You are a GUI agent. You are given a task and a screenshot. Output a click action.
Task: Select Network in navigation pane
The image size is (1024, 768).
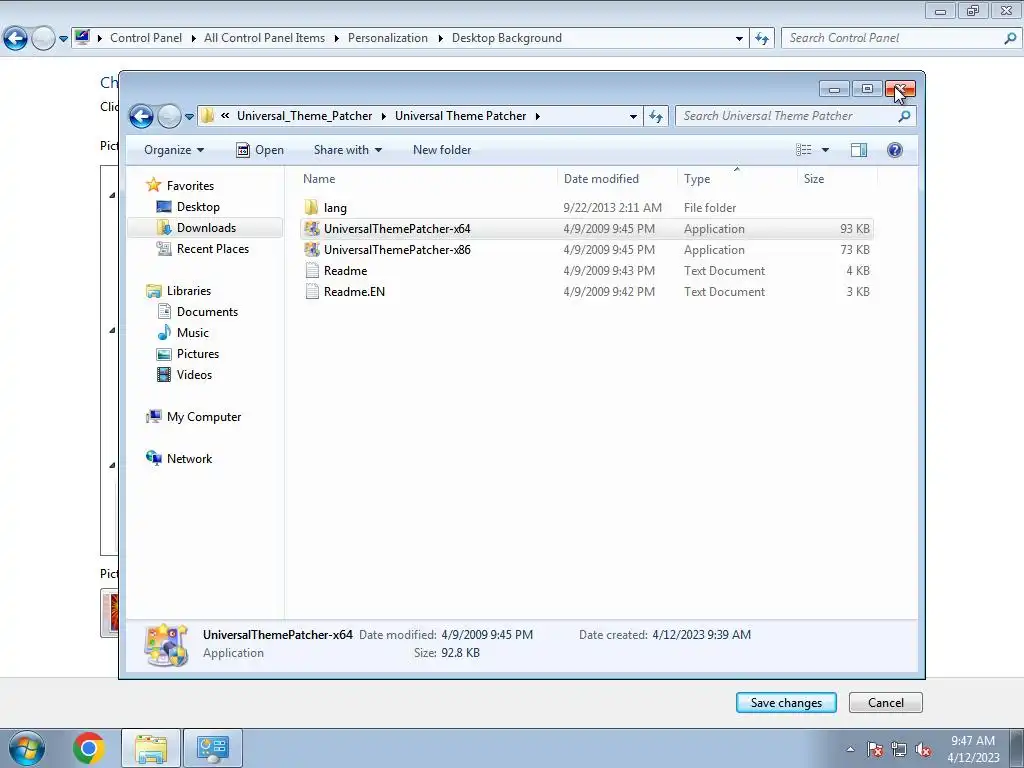189,459
